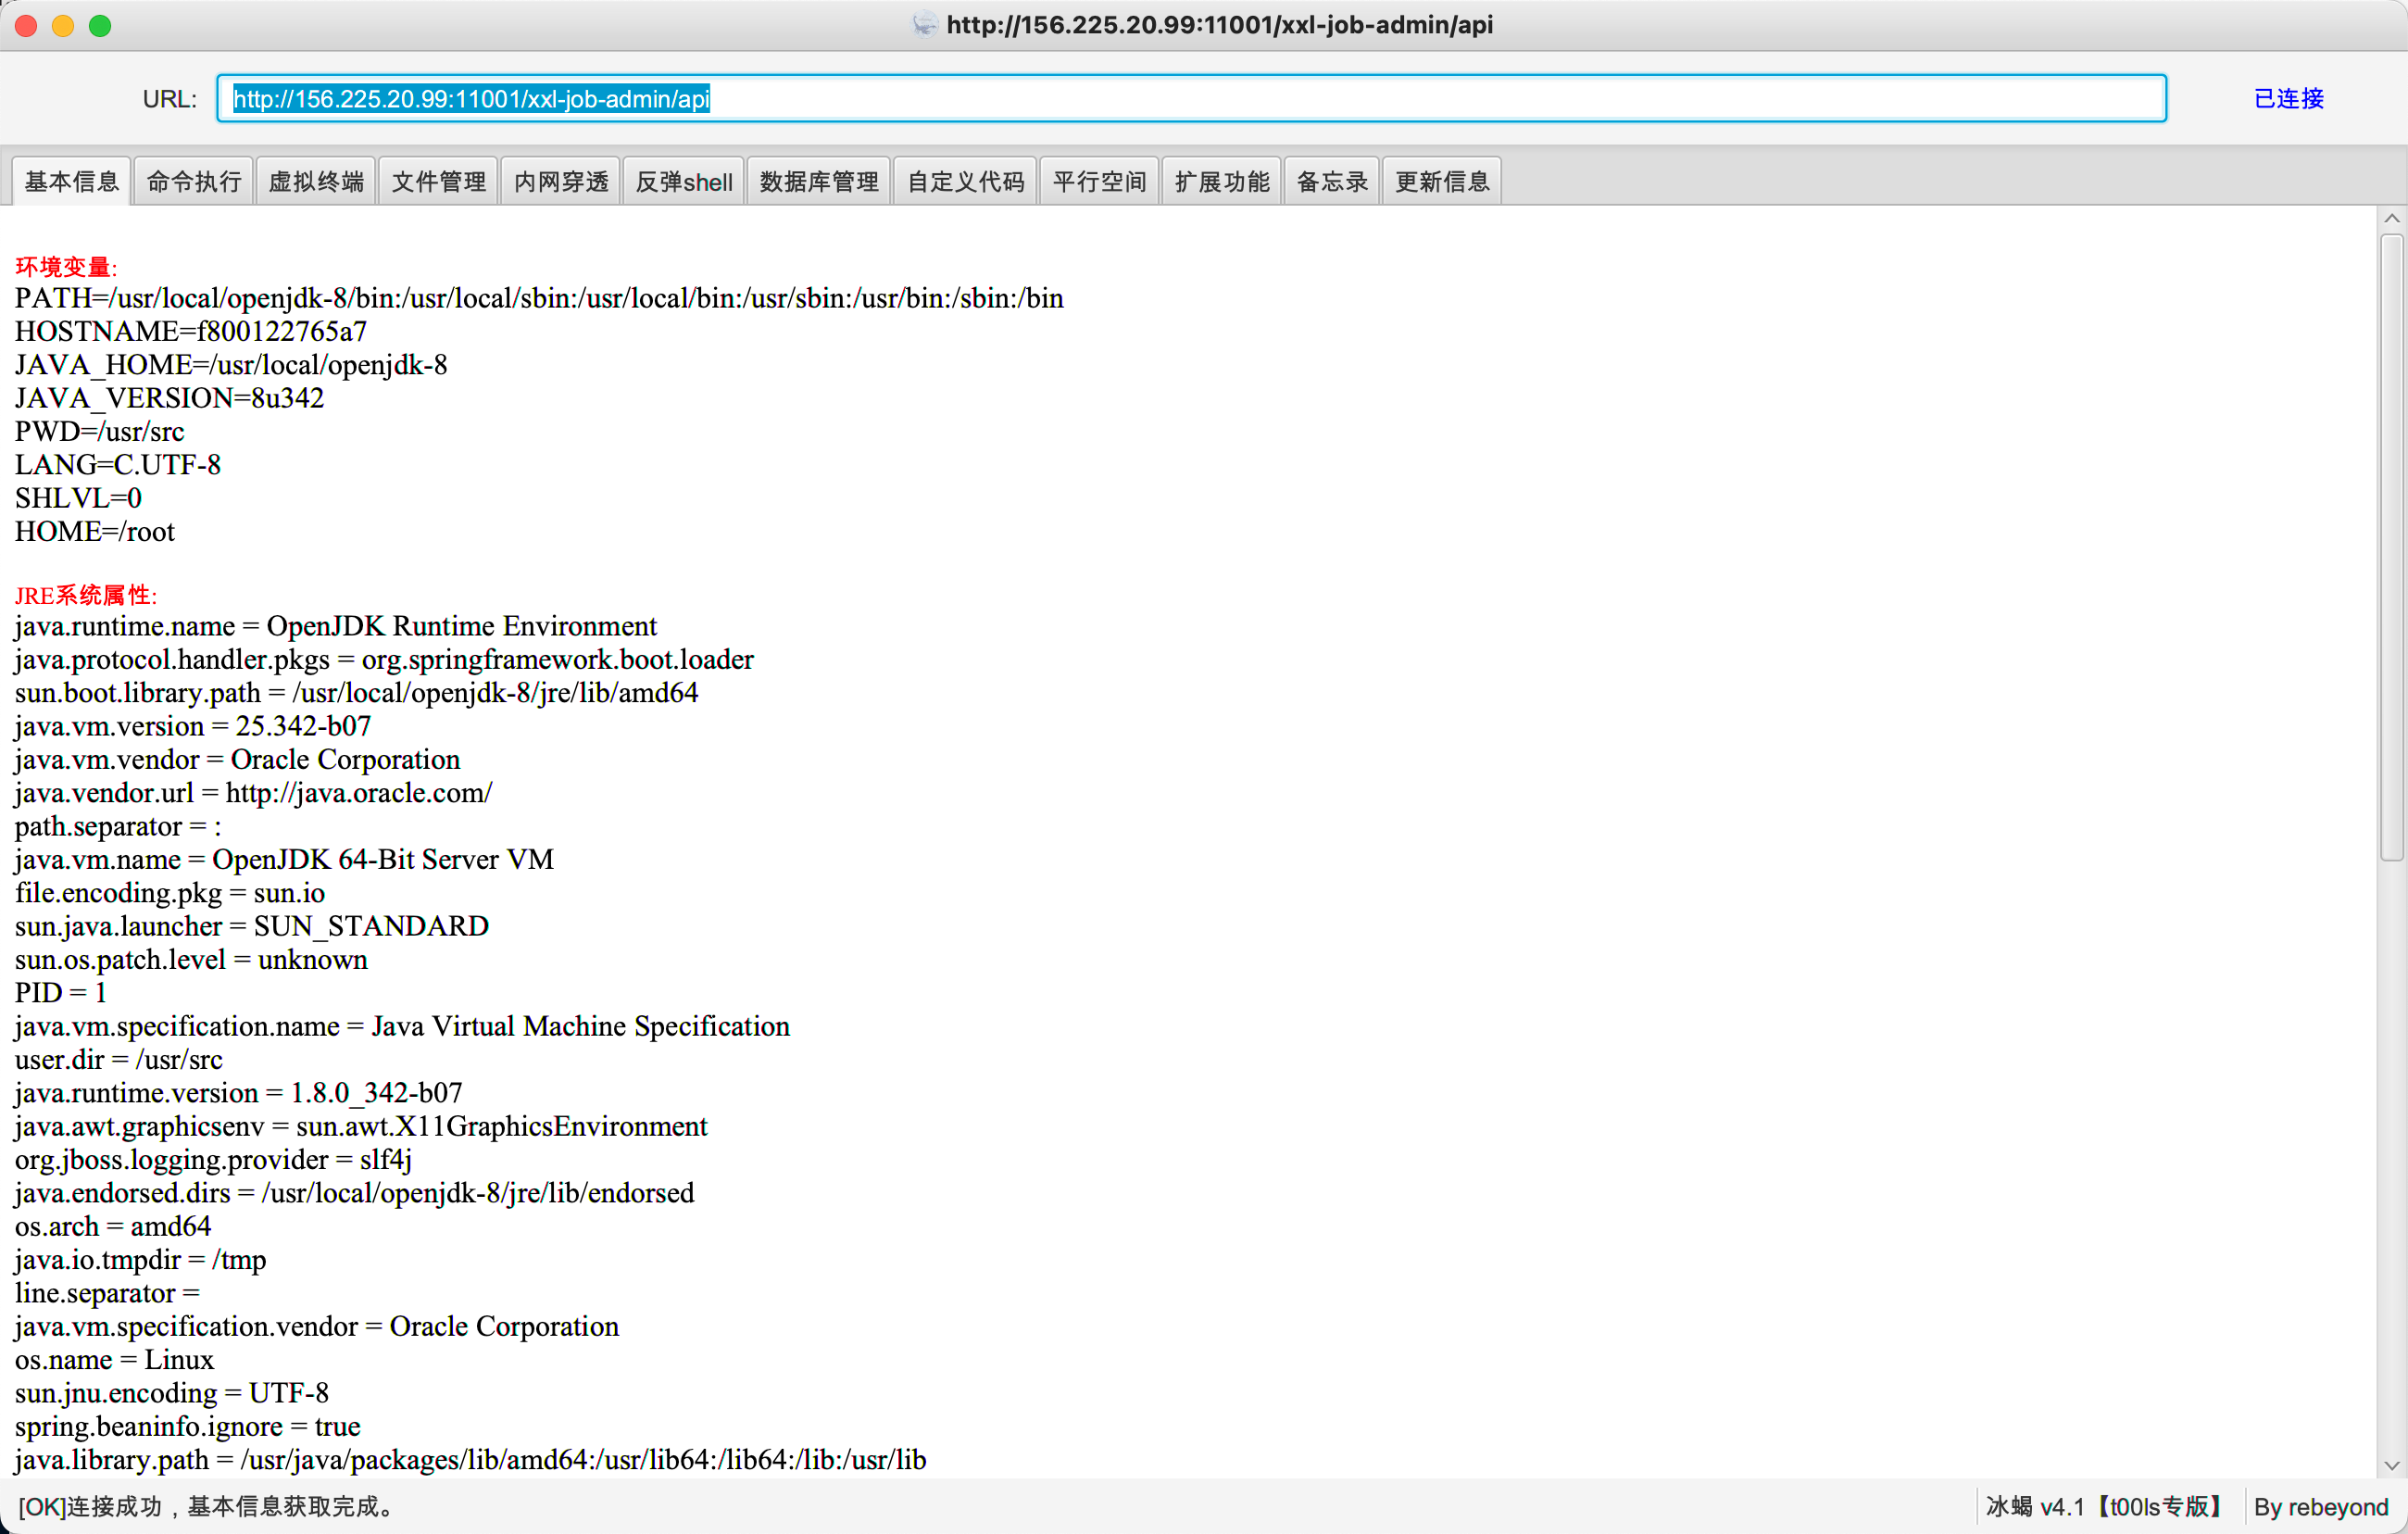Go to the 反弹shell tab
The height and width of the screenshot is (1534, 2408).
pos(684,181)
